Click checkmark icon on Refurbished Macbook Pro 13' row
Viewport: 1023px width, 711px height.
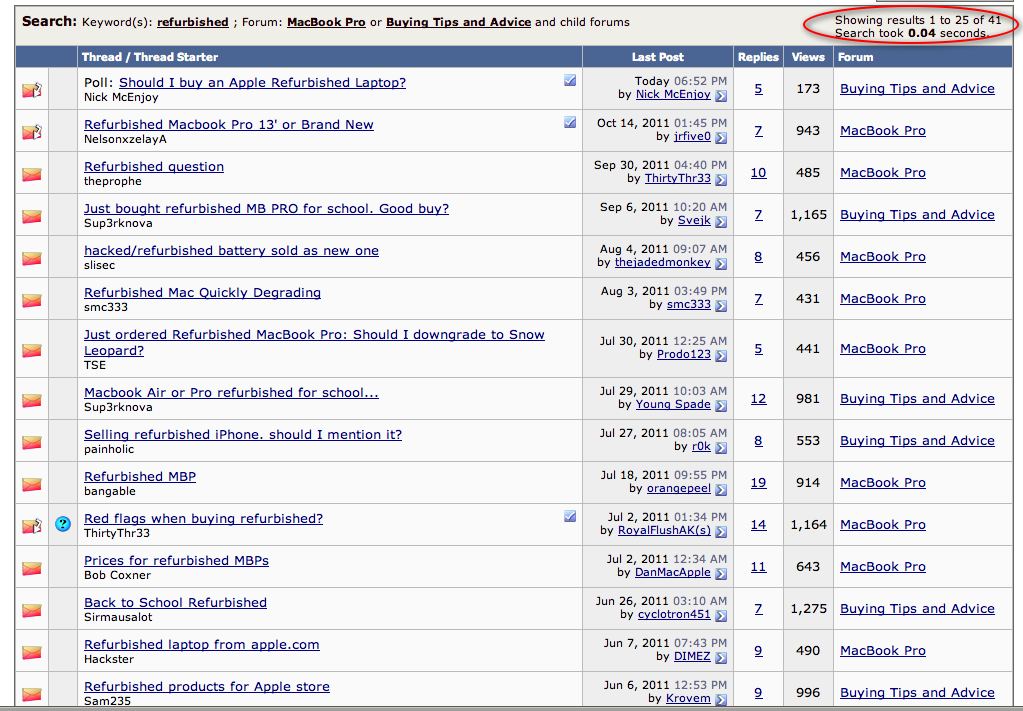click(570, 122)
